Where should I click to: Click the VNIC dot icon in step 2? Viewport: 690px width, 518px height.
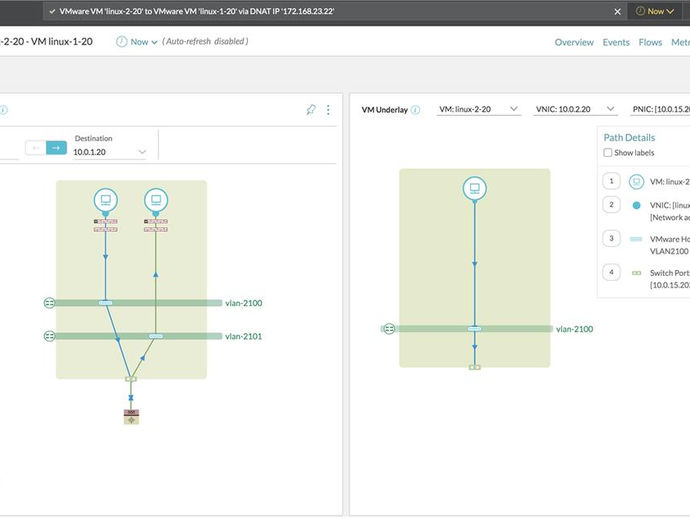pos(636,205)
